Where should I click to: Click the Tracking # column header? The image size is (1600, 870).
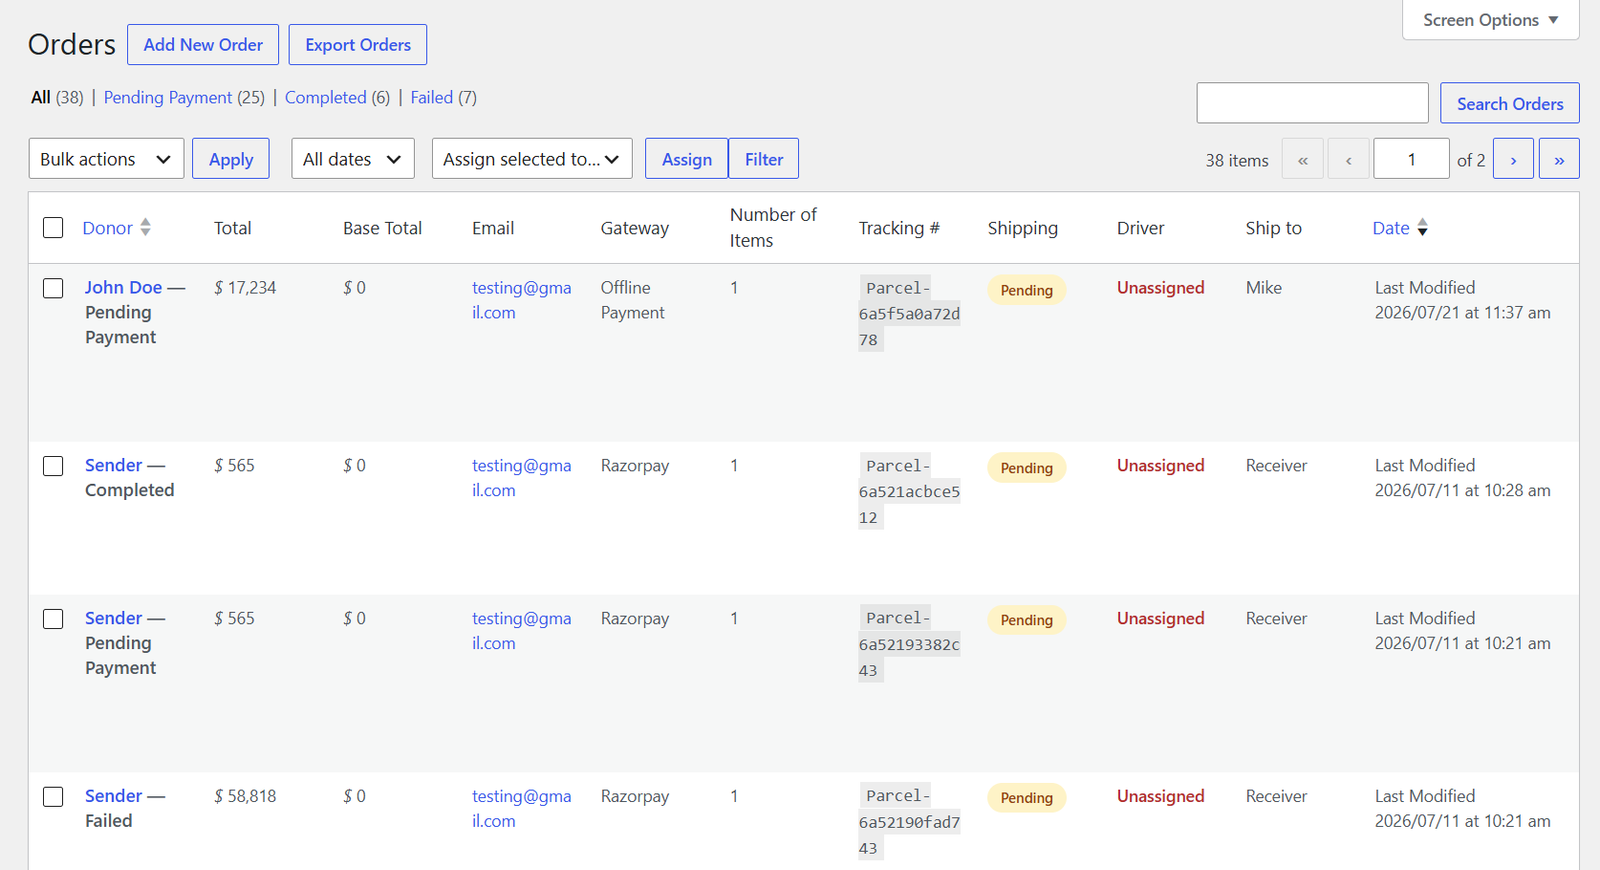coord(899,228)
